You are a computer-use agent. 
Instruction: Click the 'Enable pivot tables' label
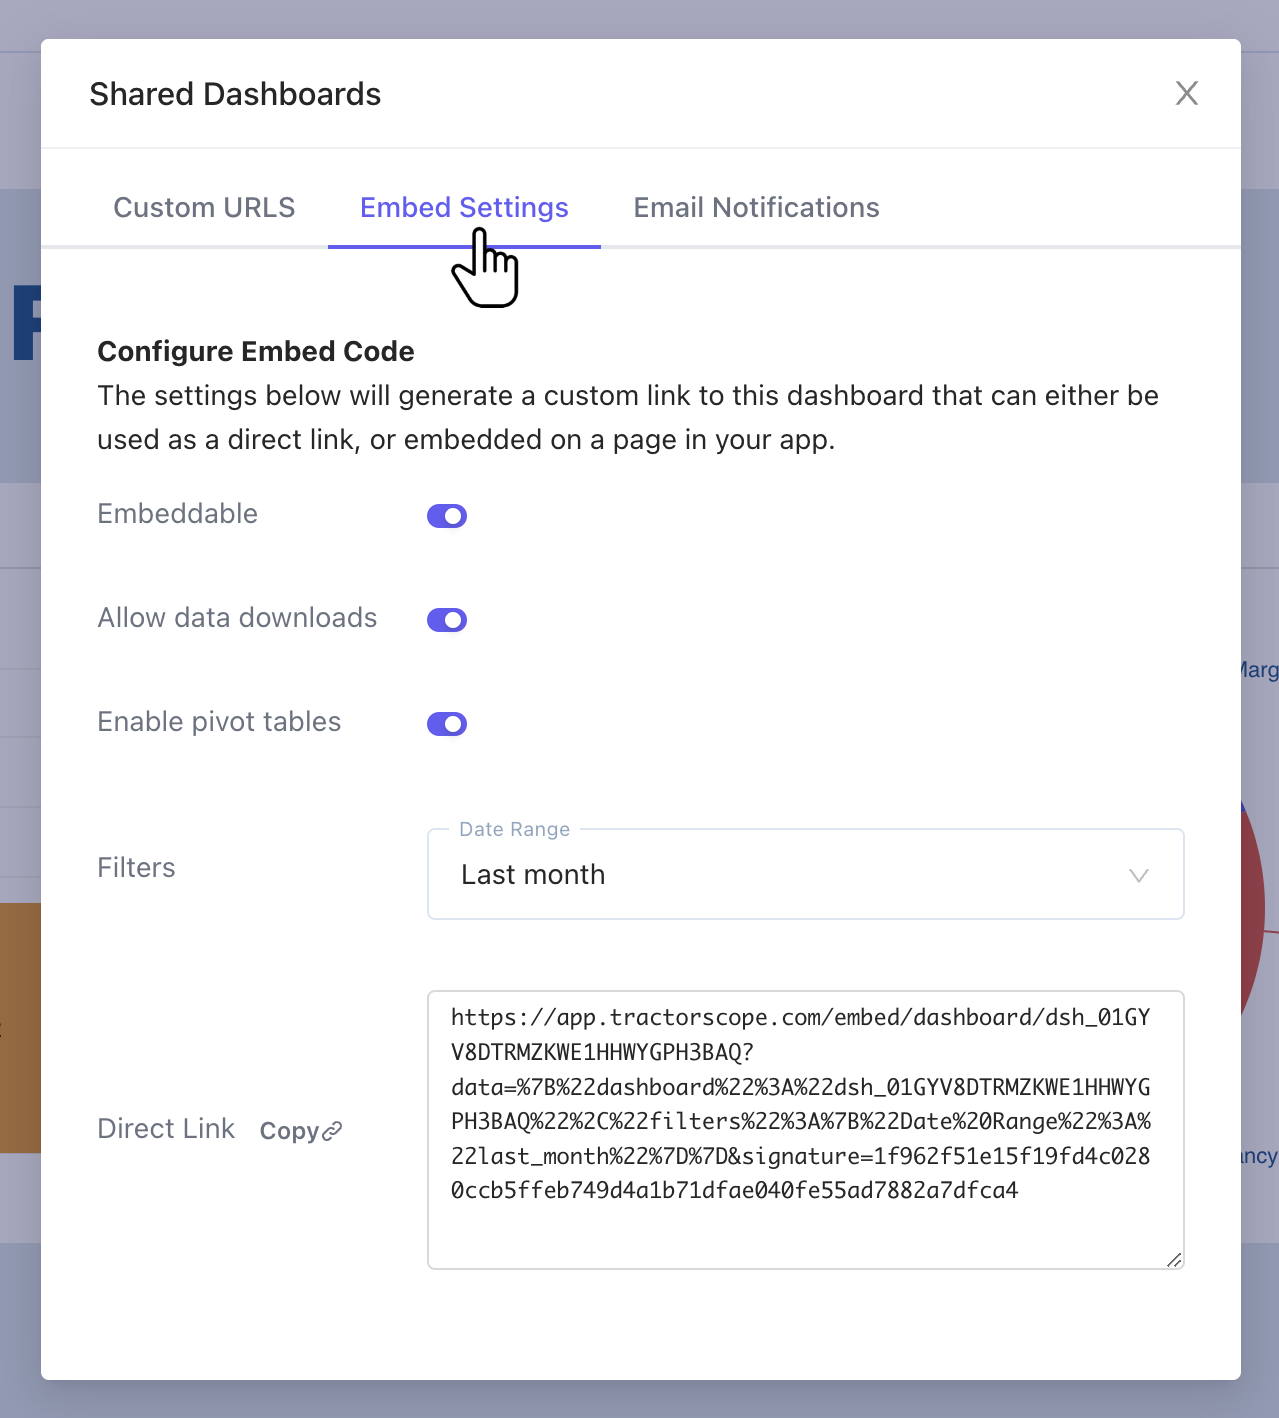pos(219,722)
